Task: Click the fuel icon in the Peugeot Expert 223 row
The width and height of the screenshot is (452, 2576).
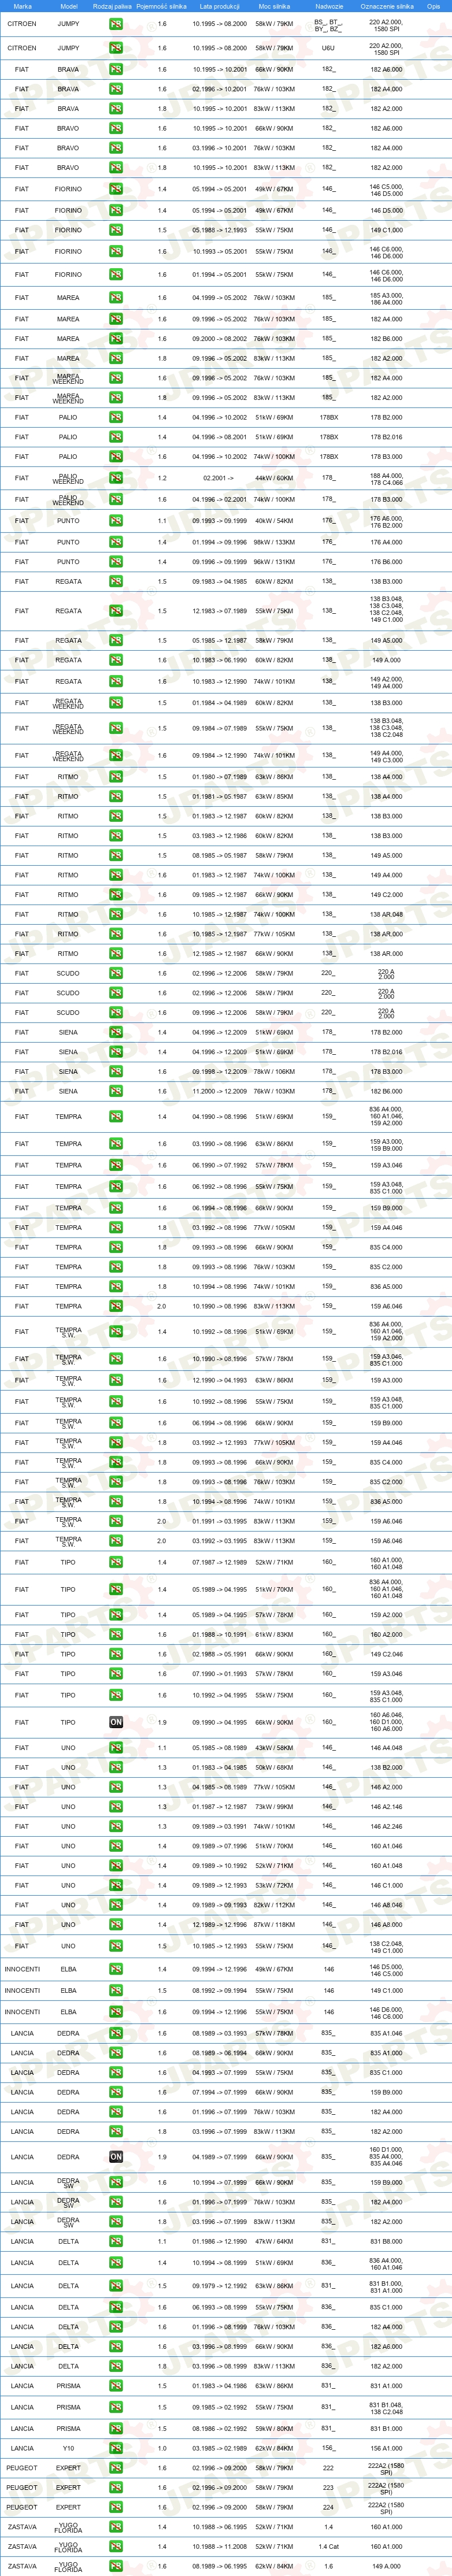Action: click(116, 2487)
